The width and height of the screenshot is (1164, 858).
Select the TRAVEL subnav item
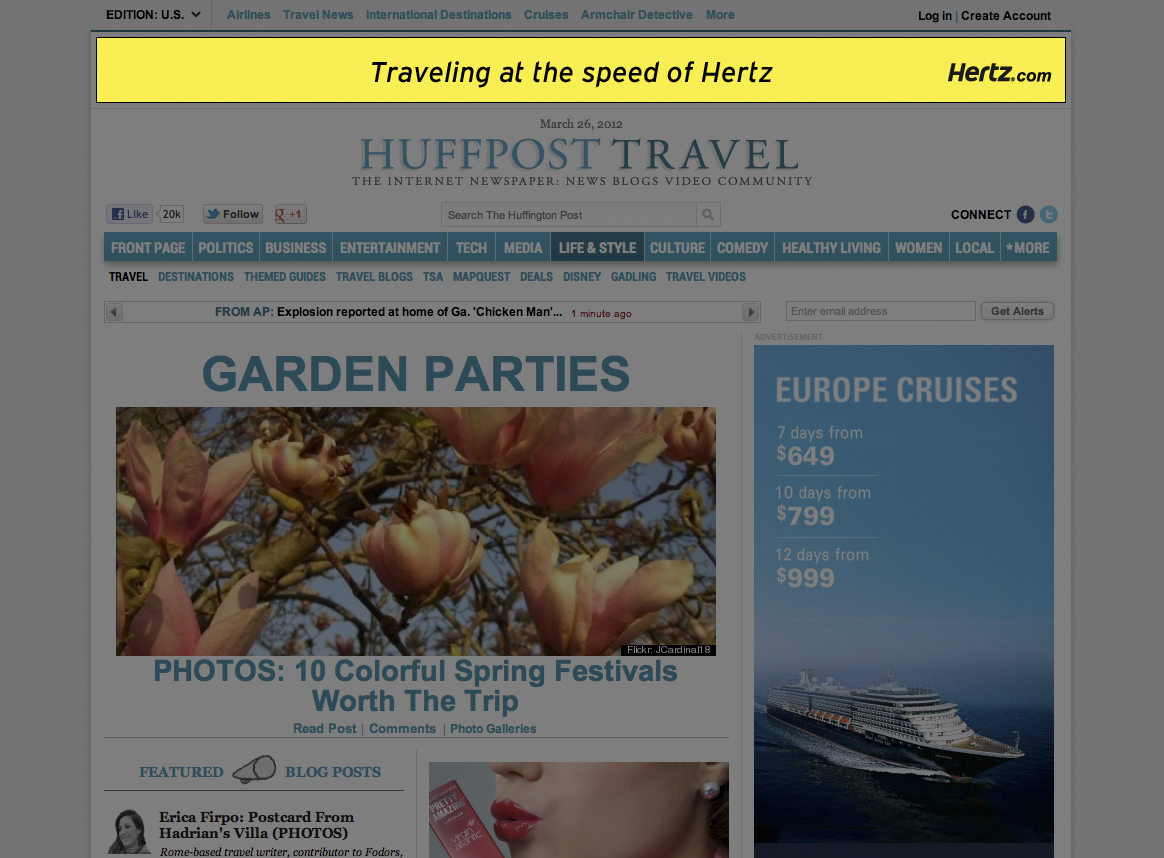[128, 277]
